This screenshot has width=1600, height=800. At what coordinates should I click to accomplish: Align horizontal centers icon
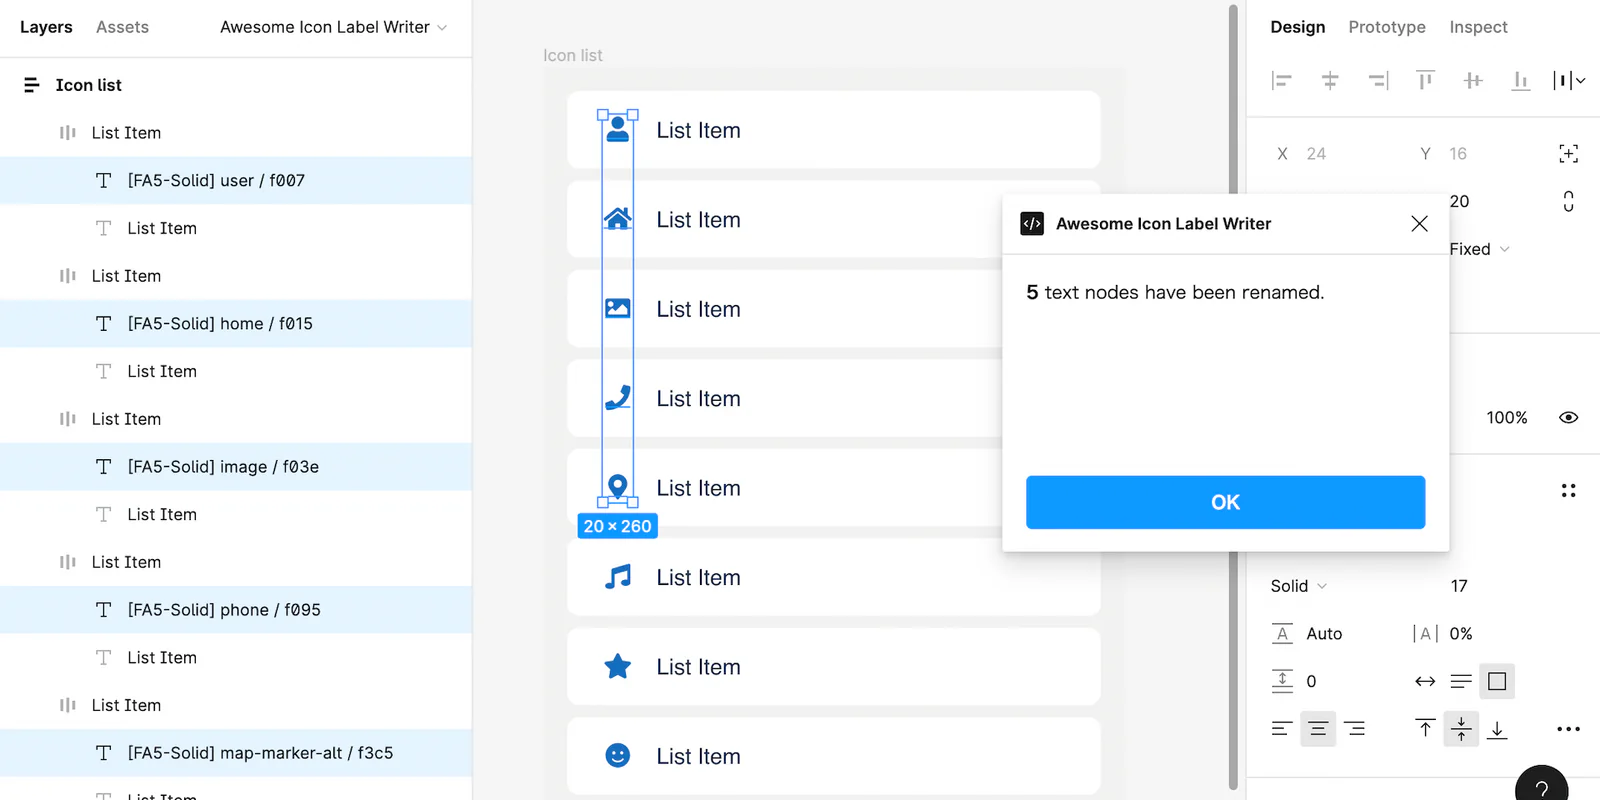coord(1330,80)
